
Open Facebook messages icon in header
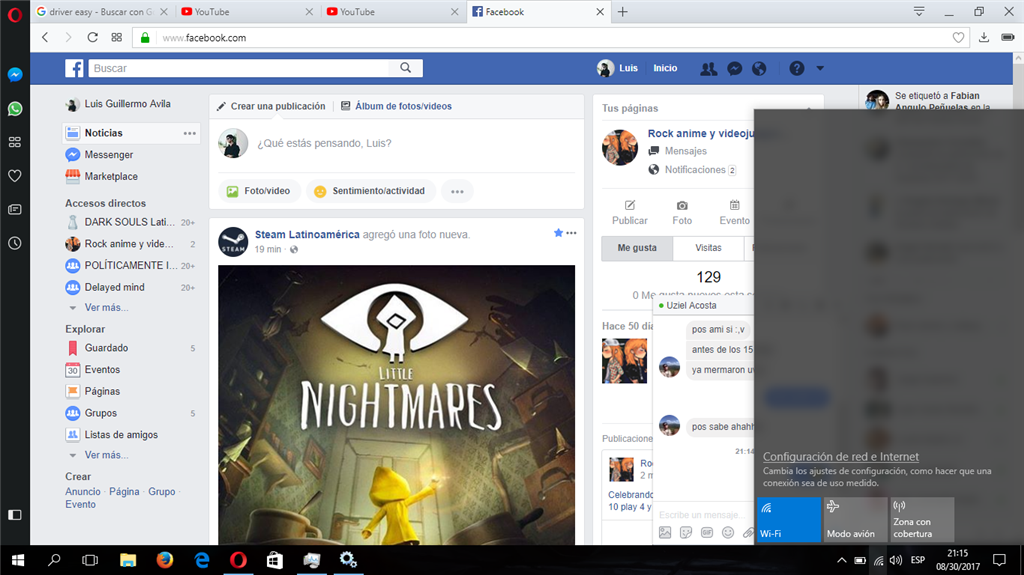click(x=735, y=69)
